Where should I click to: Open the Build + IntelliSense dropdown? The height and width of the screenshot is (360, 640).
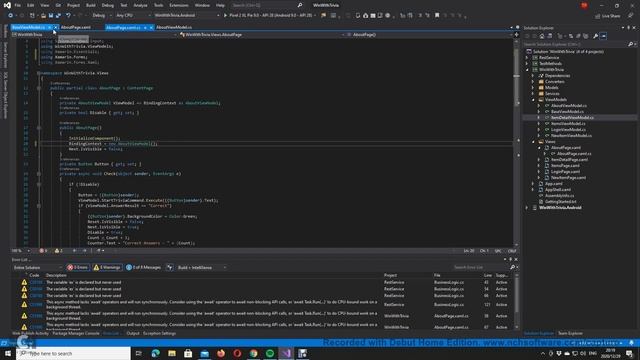click(x=202, y=267)
